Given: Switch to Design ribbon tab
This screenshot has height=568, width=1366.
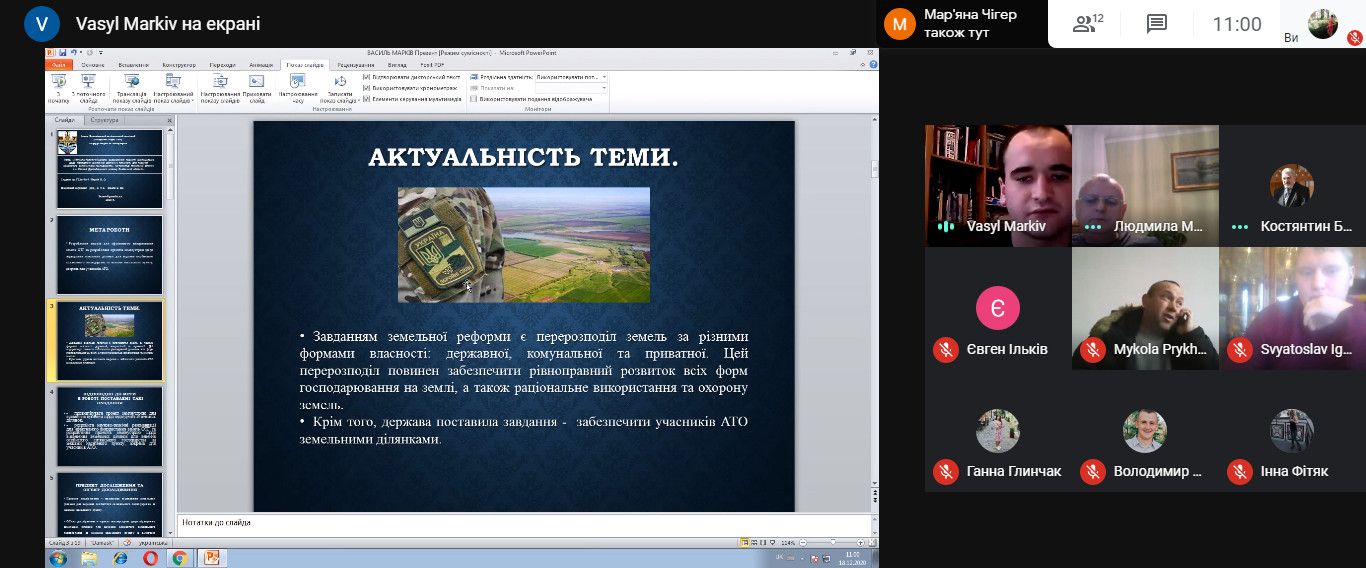Looking at the screenshot, I should tap(179, 65).
